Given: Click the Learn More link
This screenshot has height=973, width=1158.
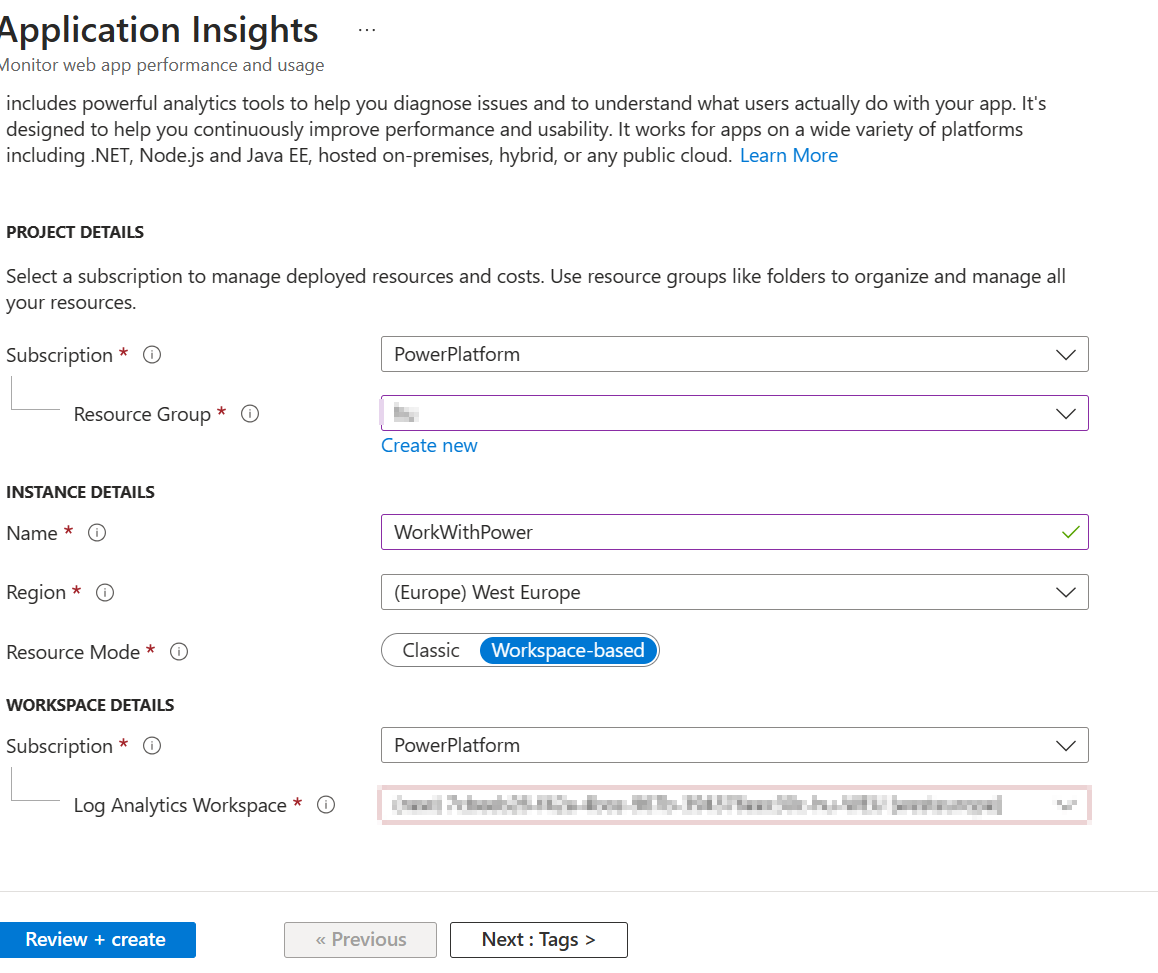Looking at the screenshot, I should point(788,155).
